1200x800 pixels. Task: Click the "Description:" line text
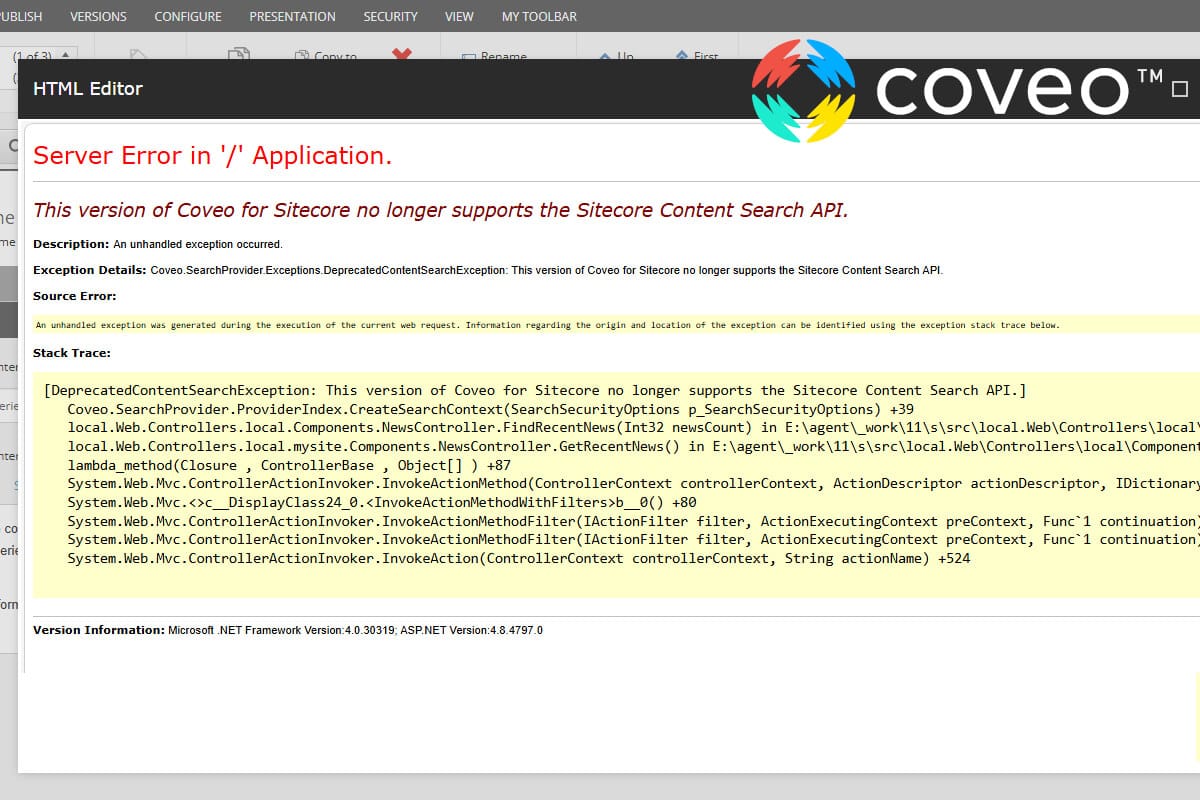158,244
